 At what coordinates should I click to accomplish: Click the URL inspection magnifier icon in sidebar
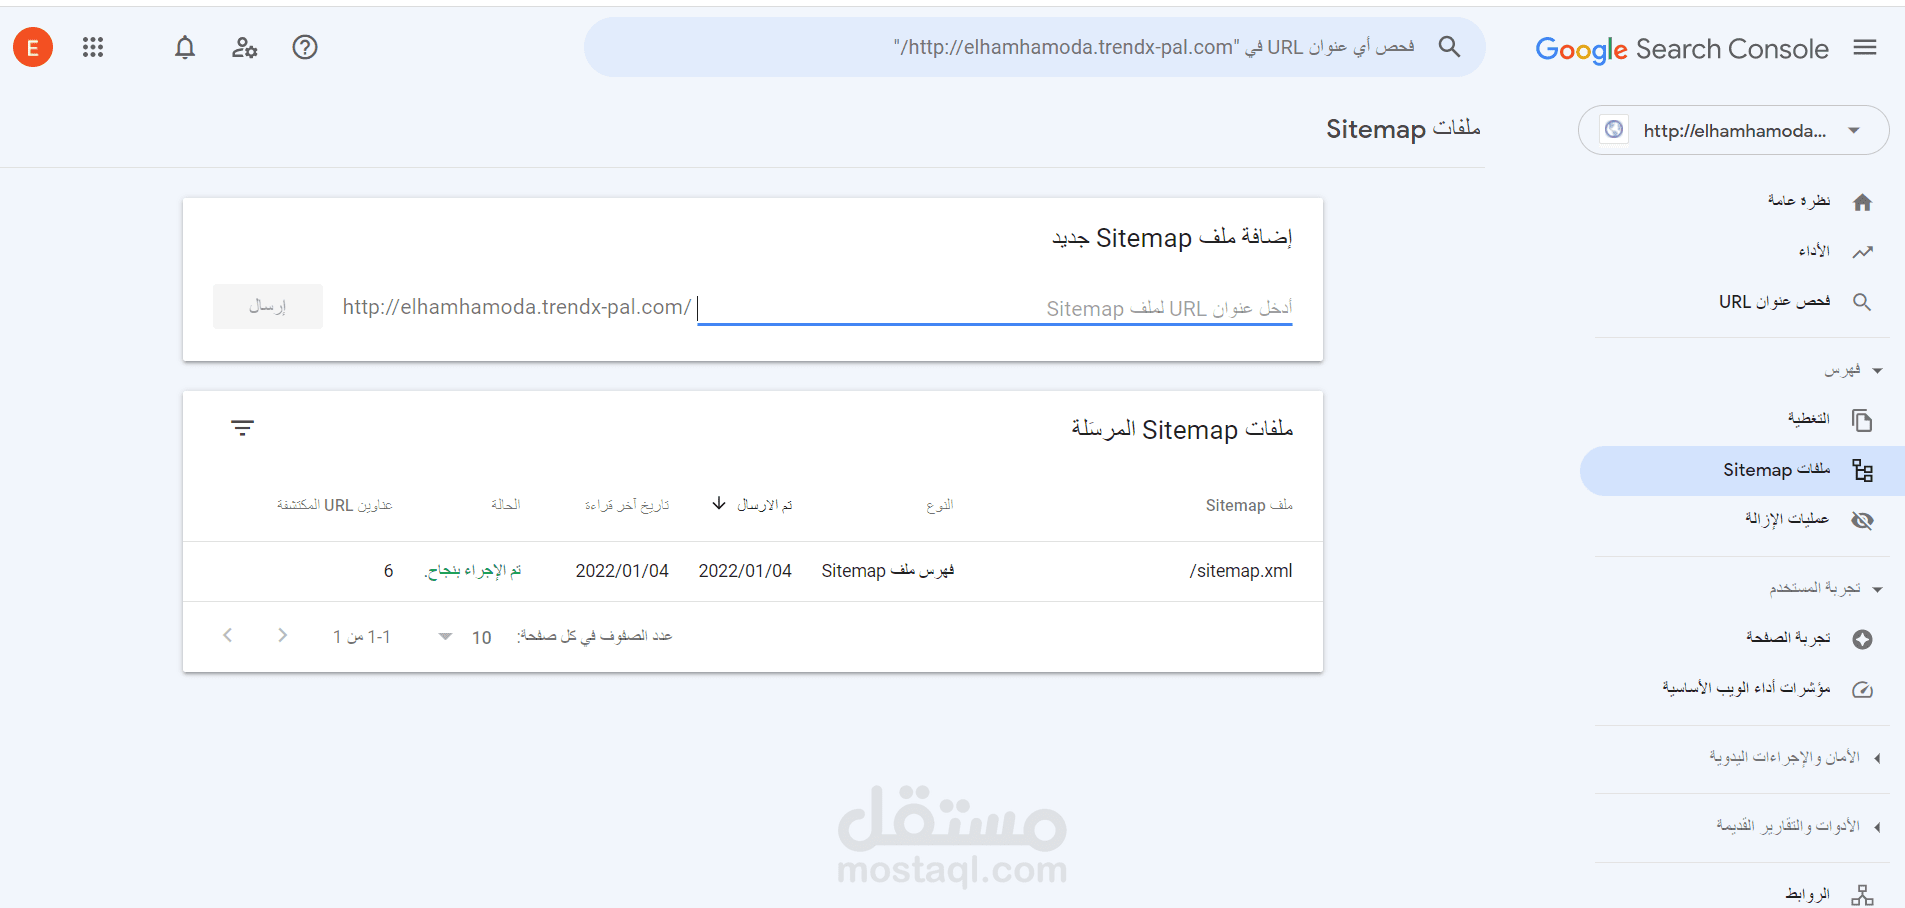pyautogui.click(x=1862, y=302)
